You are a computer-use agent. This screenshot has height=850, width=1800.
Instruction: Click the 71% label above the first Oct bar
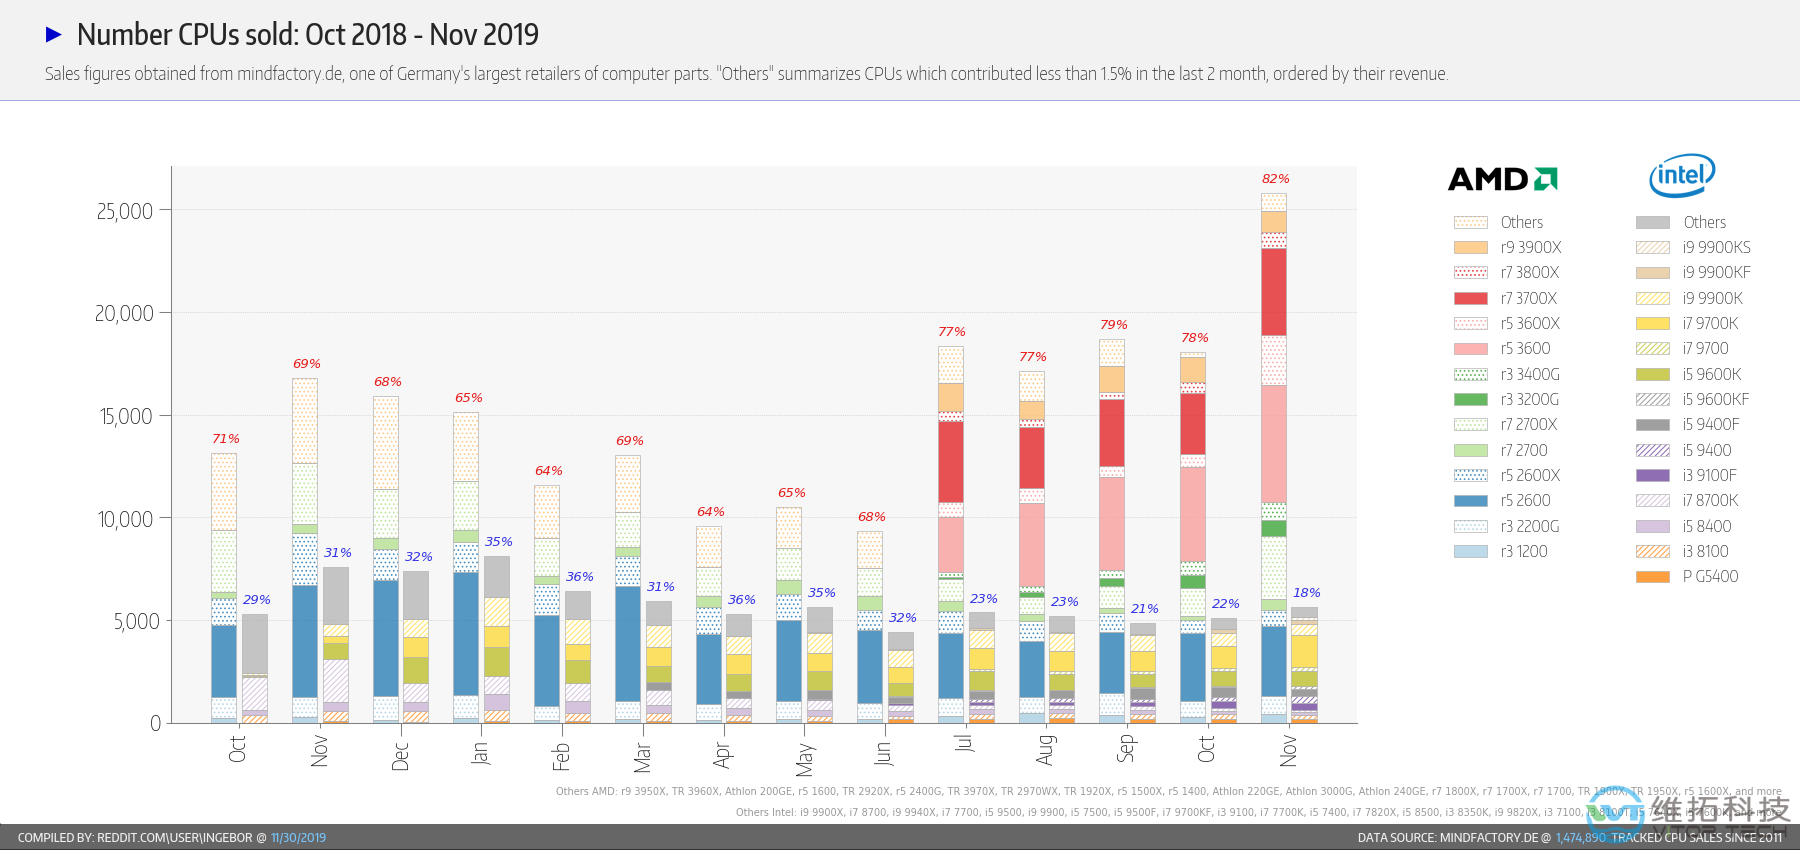pyautogui.click(x=226, y=439)
